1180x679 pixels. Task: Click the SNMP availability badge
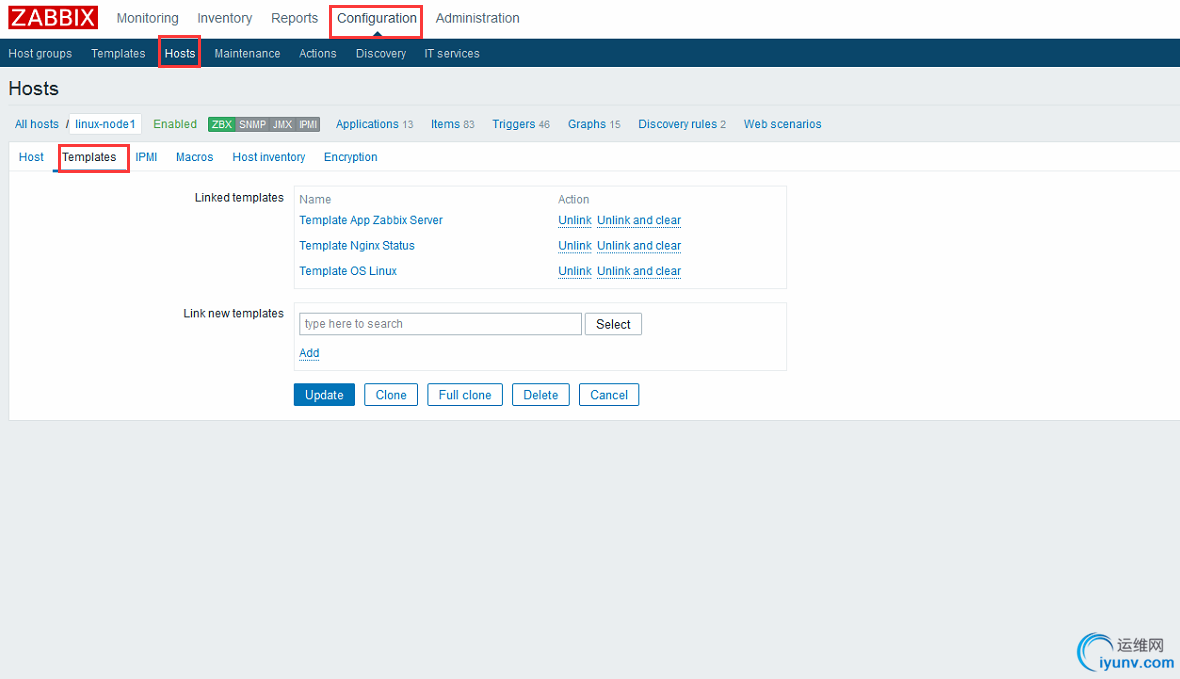(252, 124)
